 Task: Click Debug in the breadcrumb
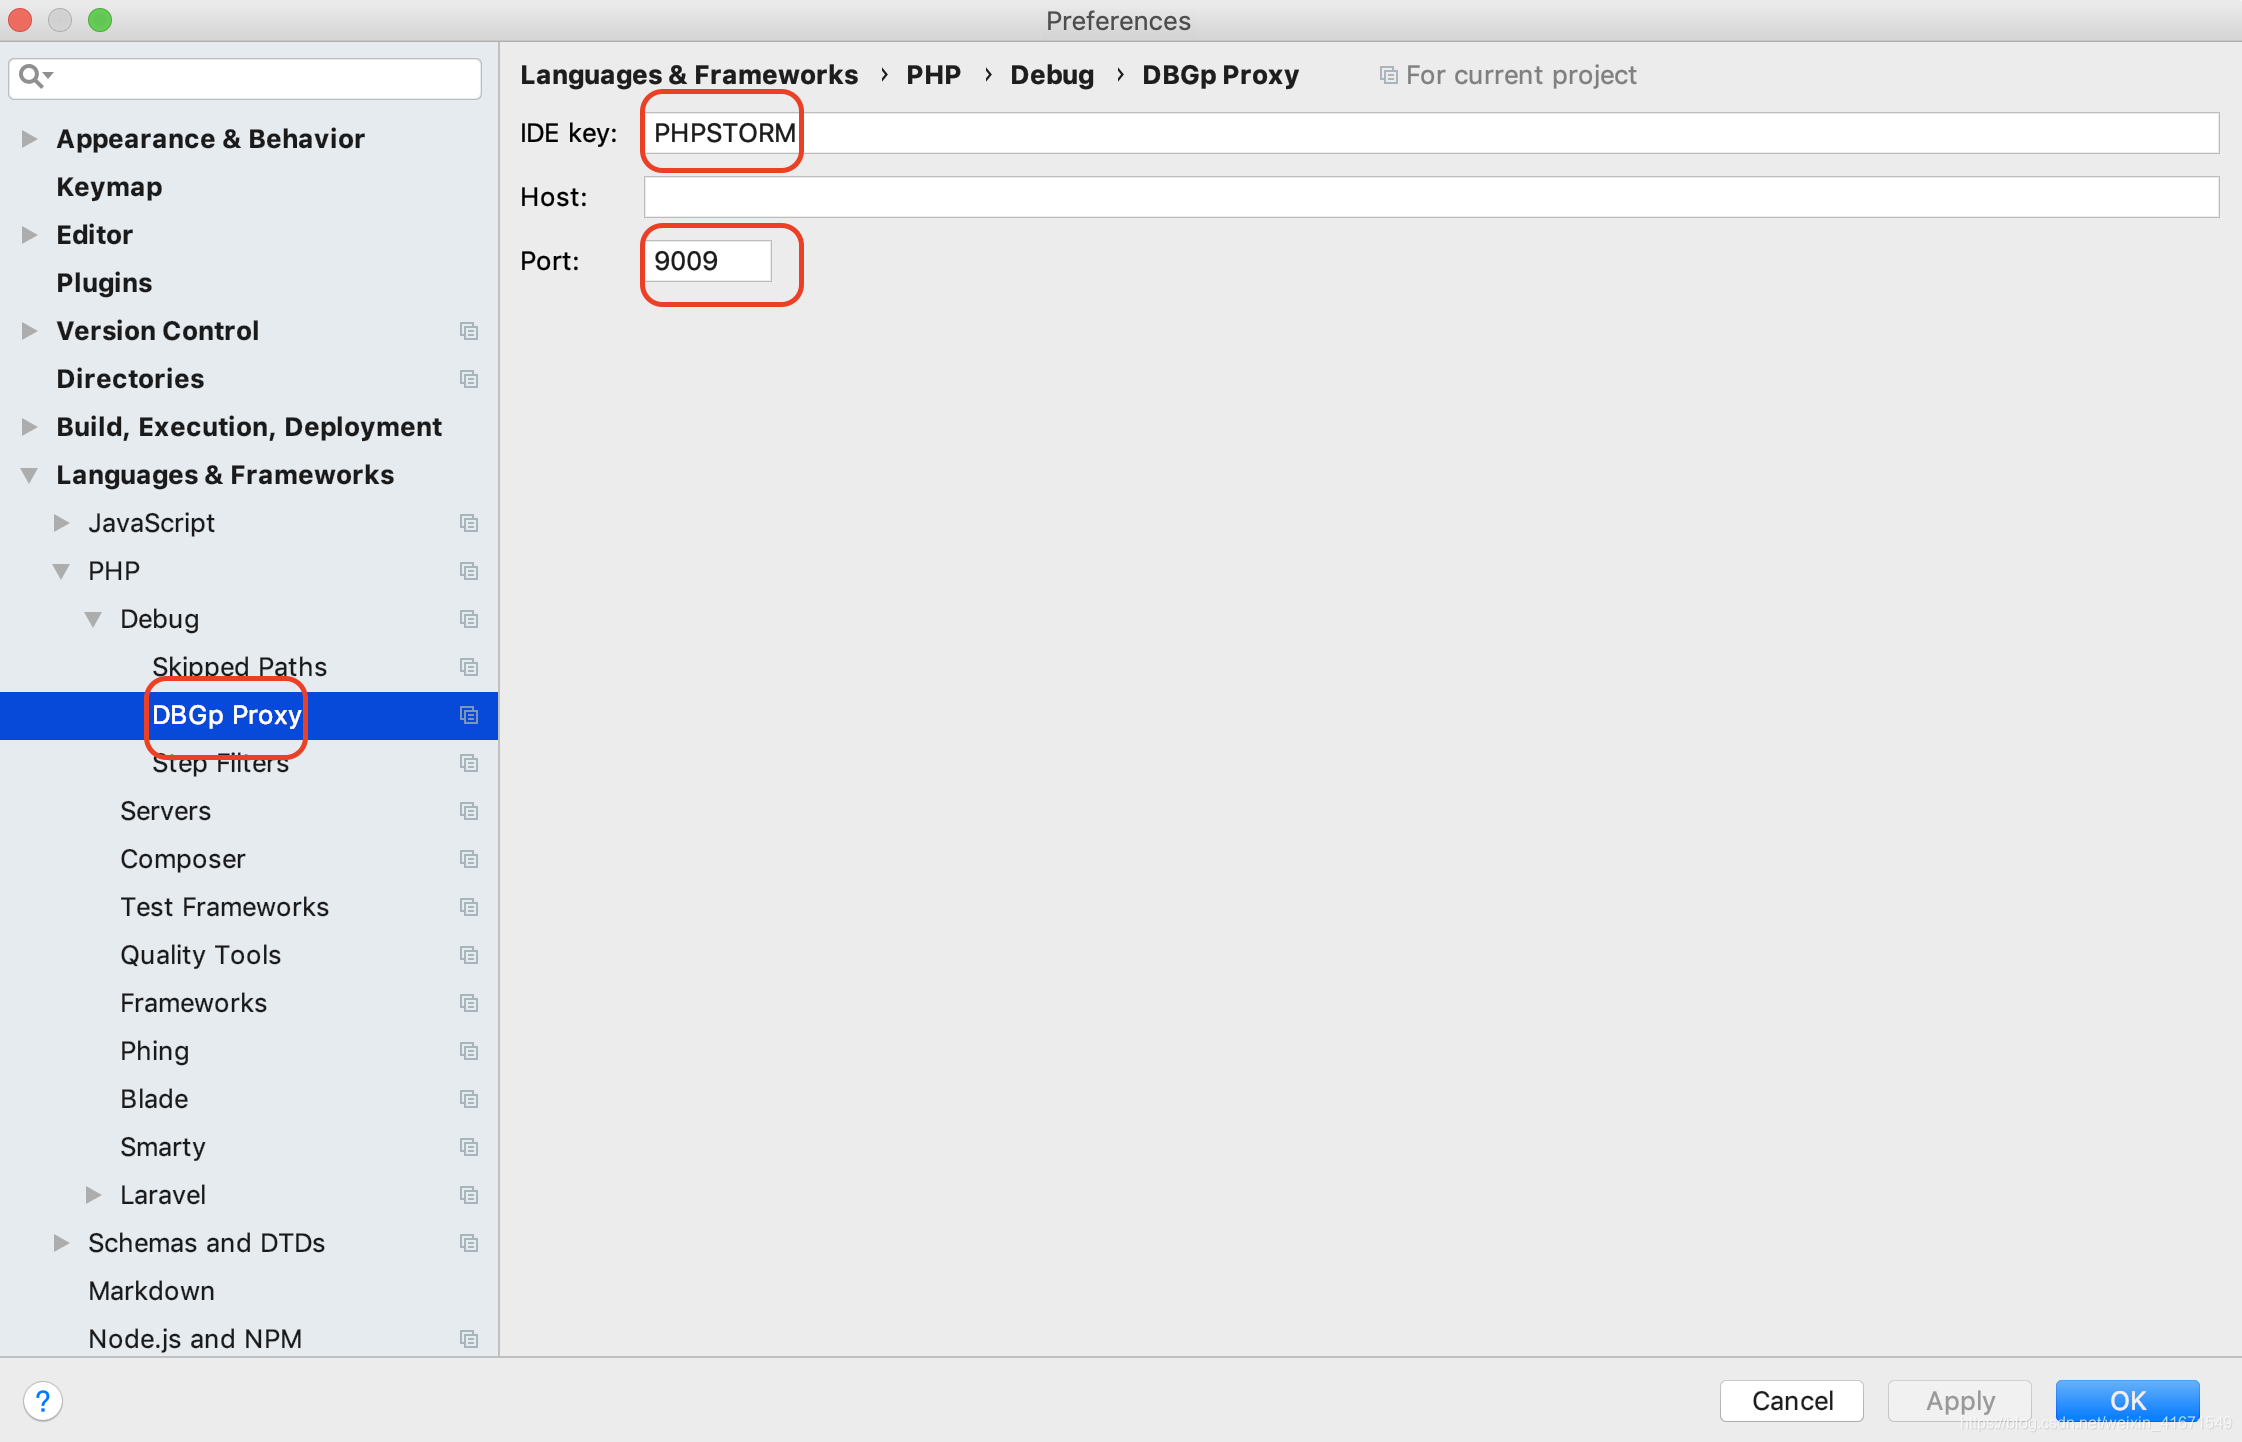pos(1052,75)
